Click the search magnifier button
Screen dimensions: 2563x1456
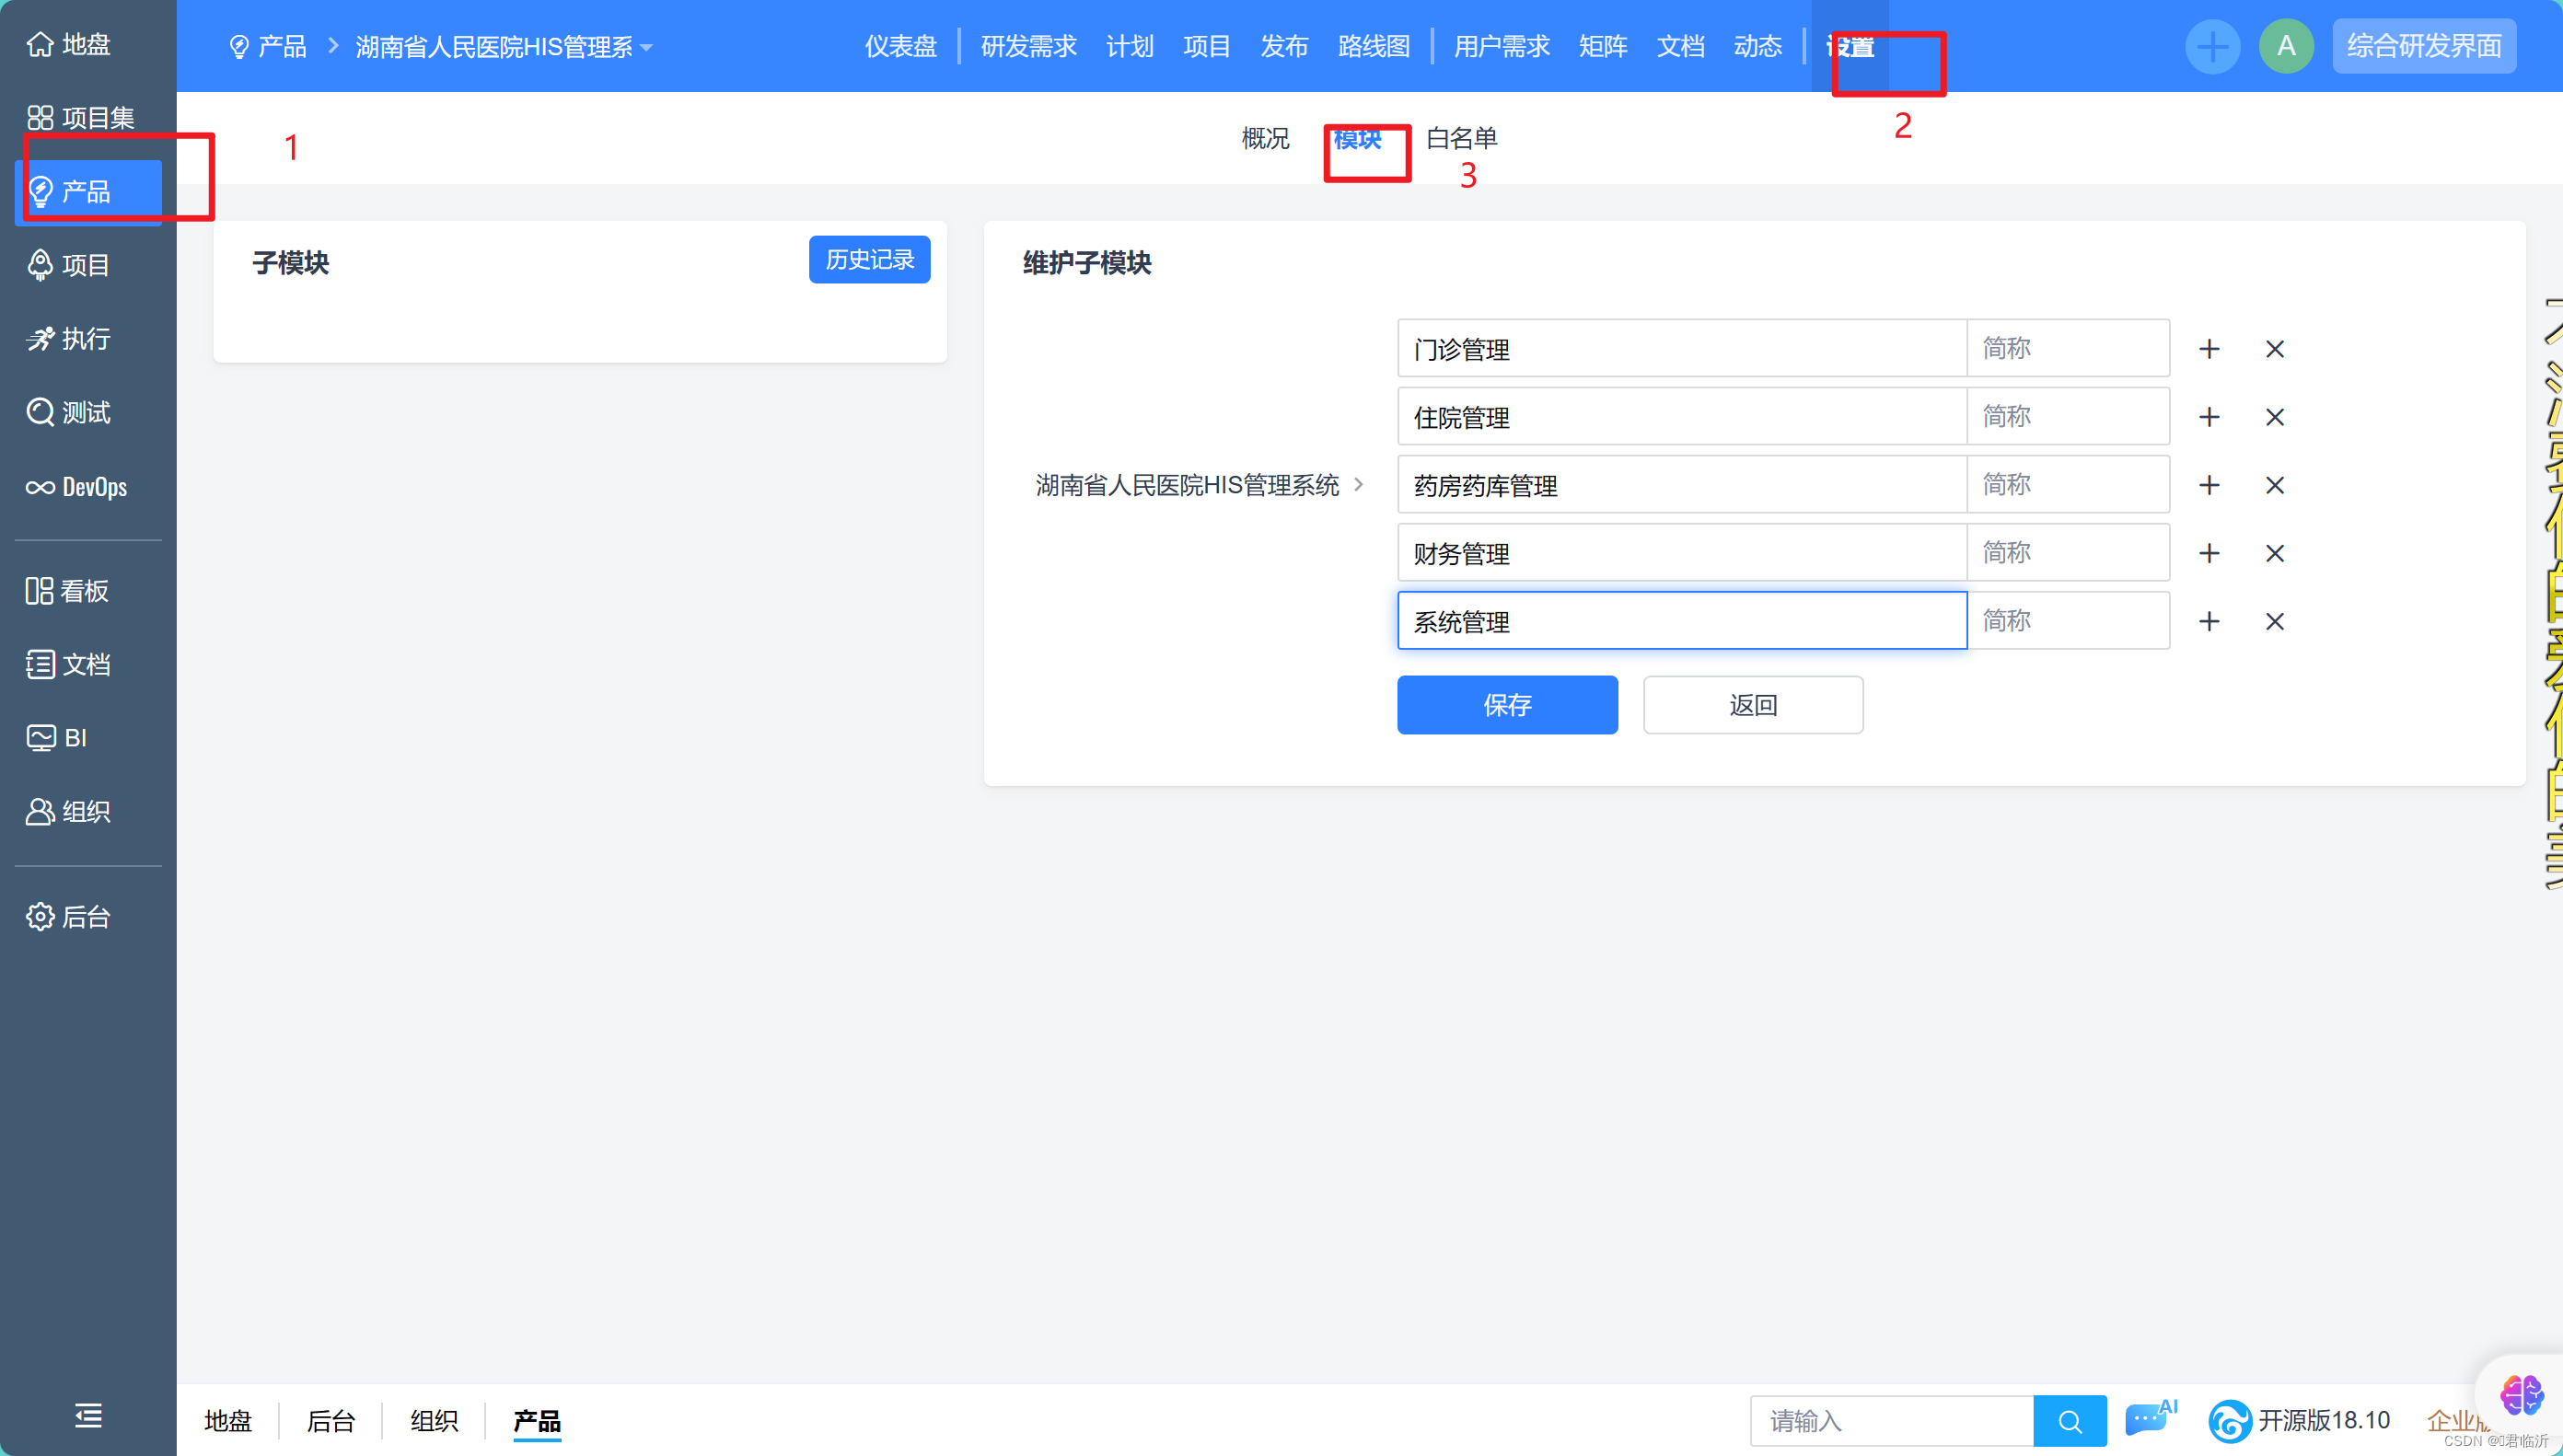click(x=2070, y=1421)
